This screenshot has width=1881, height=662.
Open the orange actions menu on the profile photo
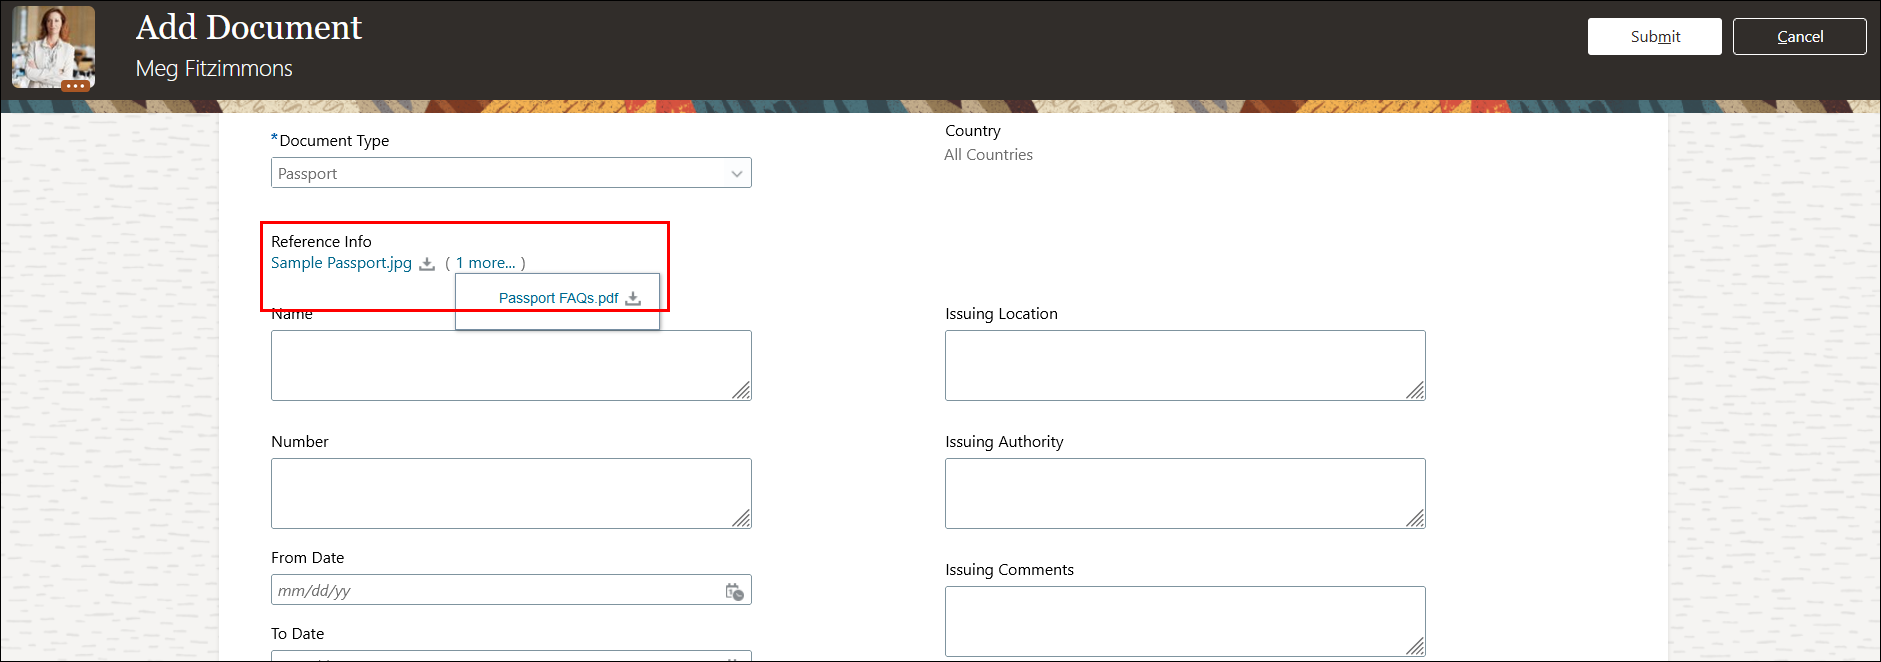(76, 86)
